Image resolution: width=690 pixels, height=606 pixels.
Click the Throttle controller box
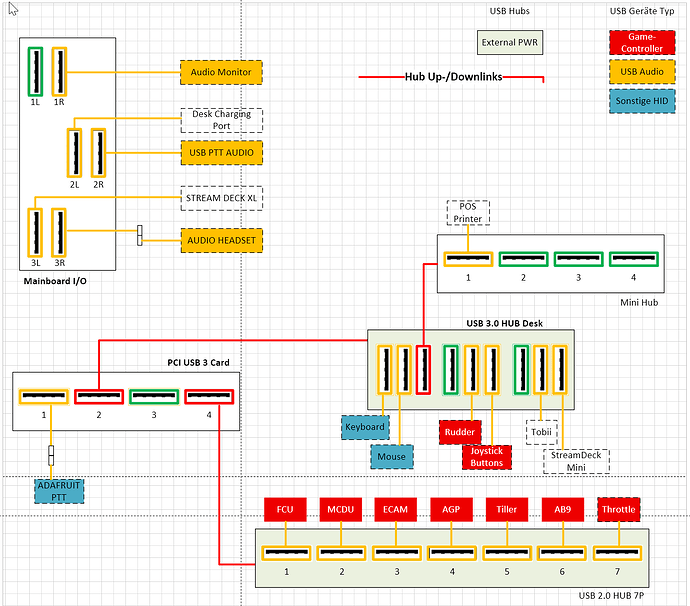619,509
